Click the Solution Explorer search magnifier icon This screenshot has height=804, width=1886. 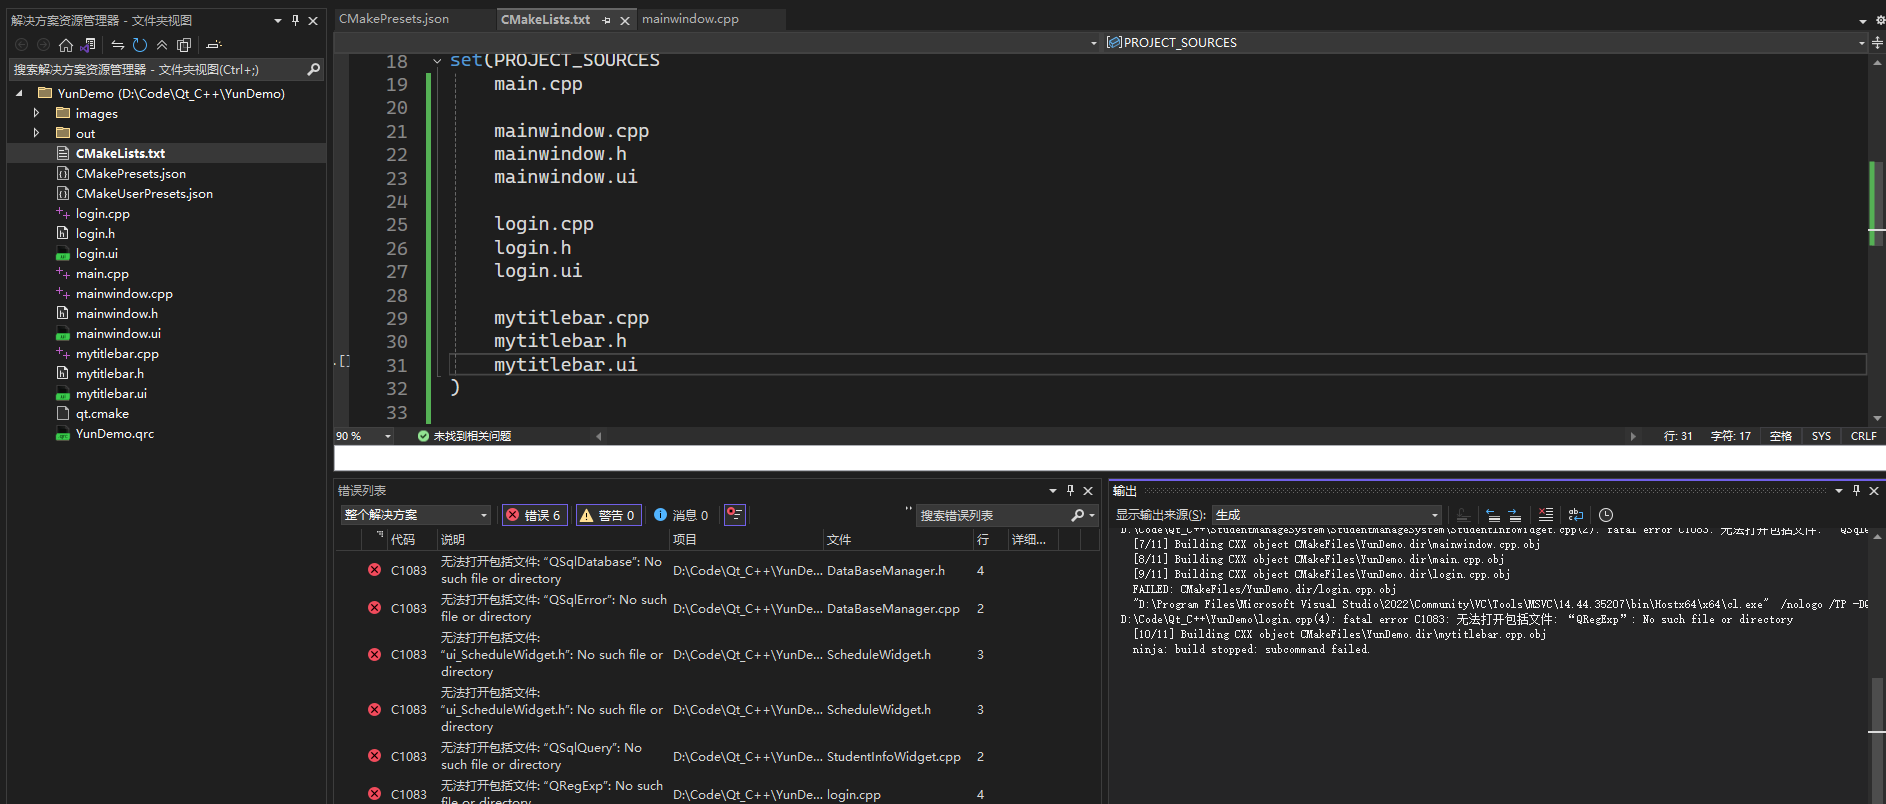[x=313, y=69]
